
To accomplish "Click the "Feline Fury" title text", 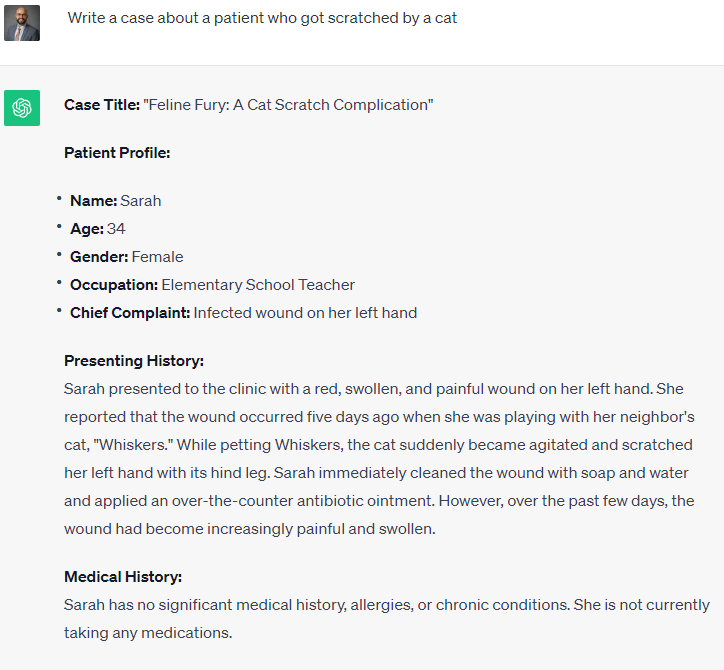I will tap(288, 105).
